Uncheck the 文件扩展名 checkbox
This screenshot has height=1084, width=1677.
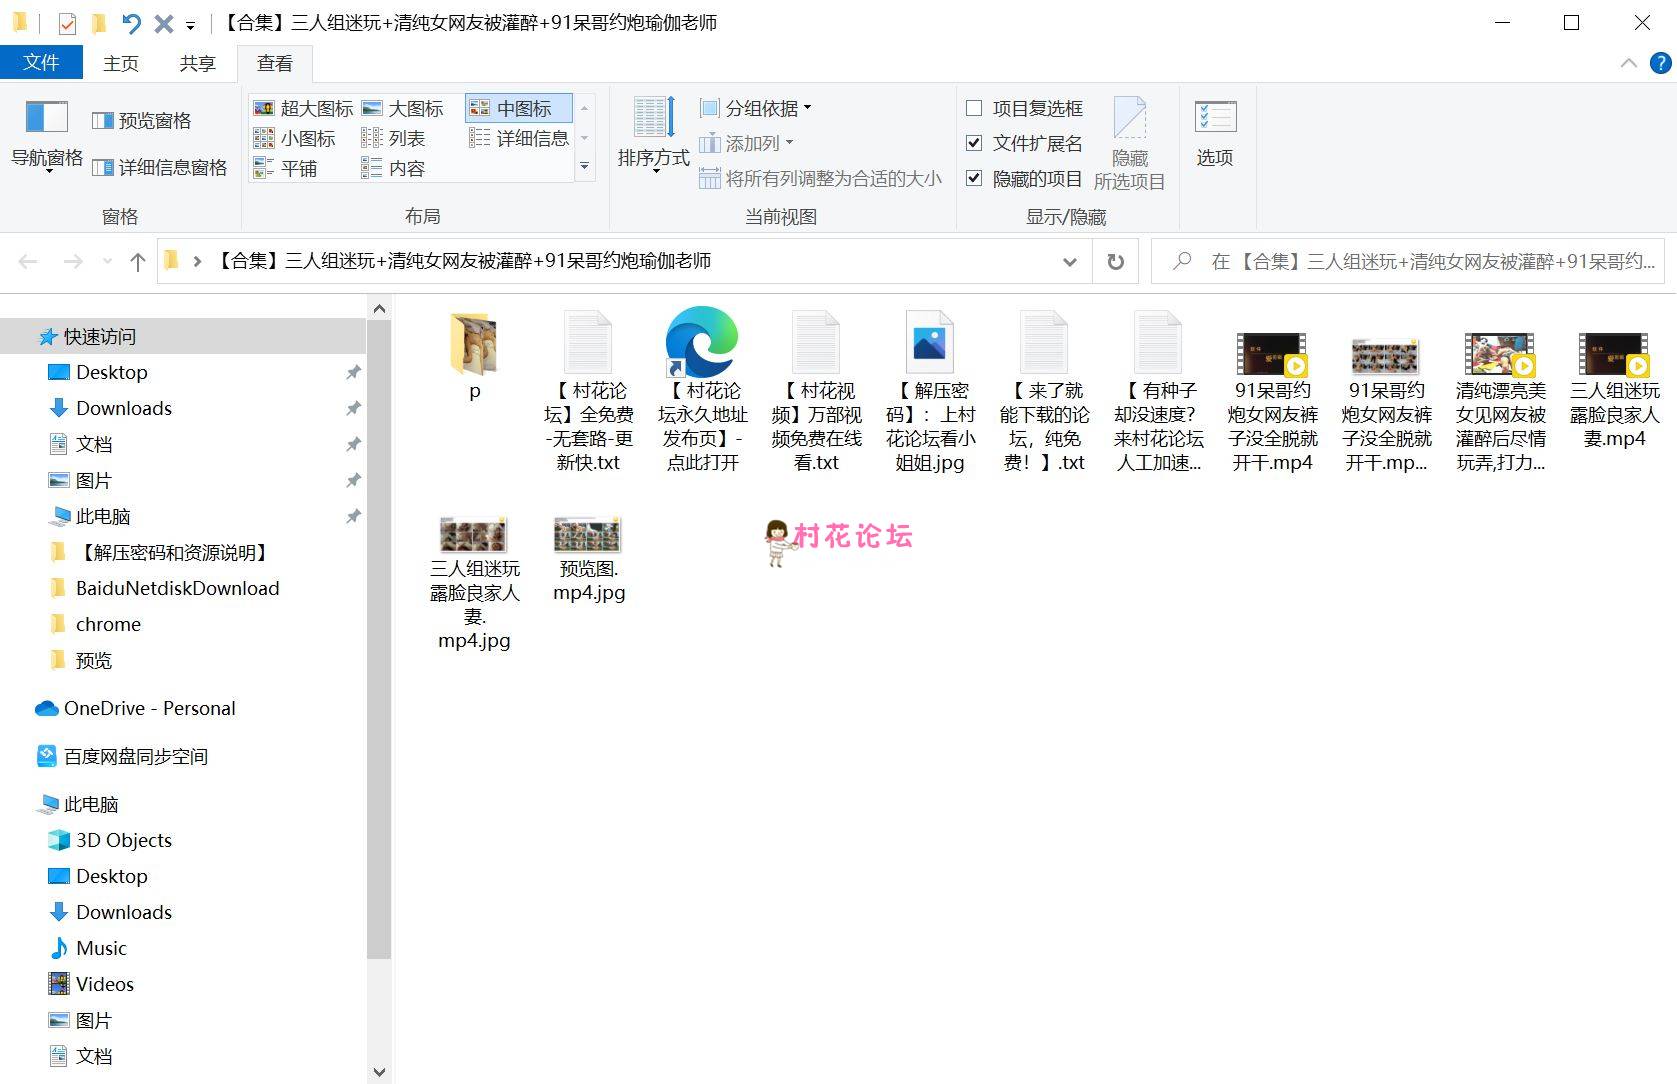[x=974, y=143]
